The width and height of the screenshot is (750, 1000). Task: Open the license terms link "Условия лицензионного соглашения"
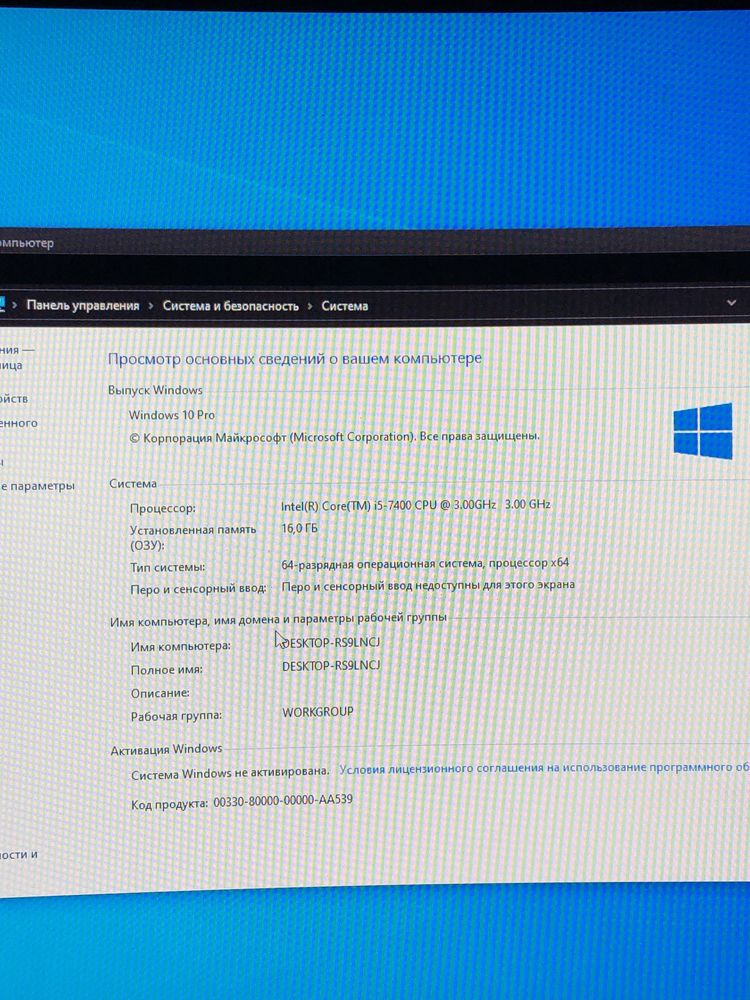coord(544,768)
